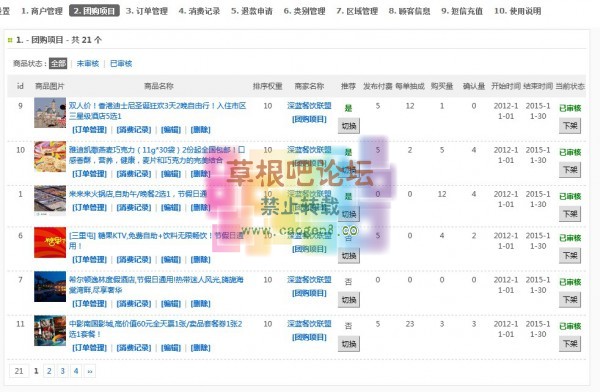Screen dimensions: 600x392
Task: Open [订单管理] for id 9 row
Action: pyautogui.click(x=90, y=130)
